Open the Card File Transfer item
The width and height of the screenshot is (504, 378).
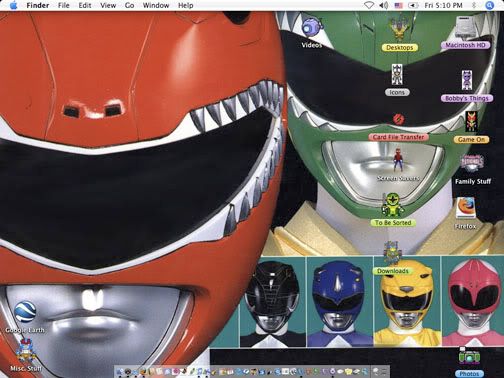(398, 119)
